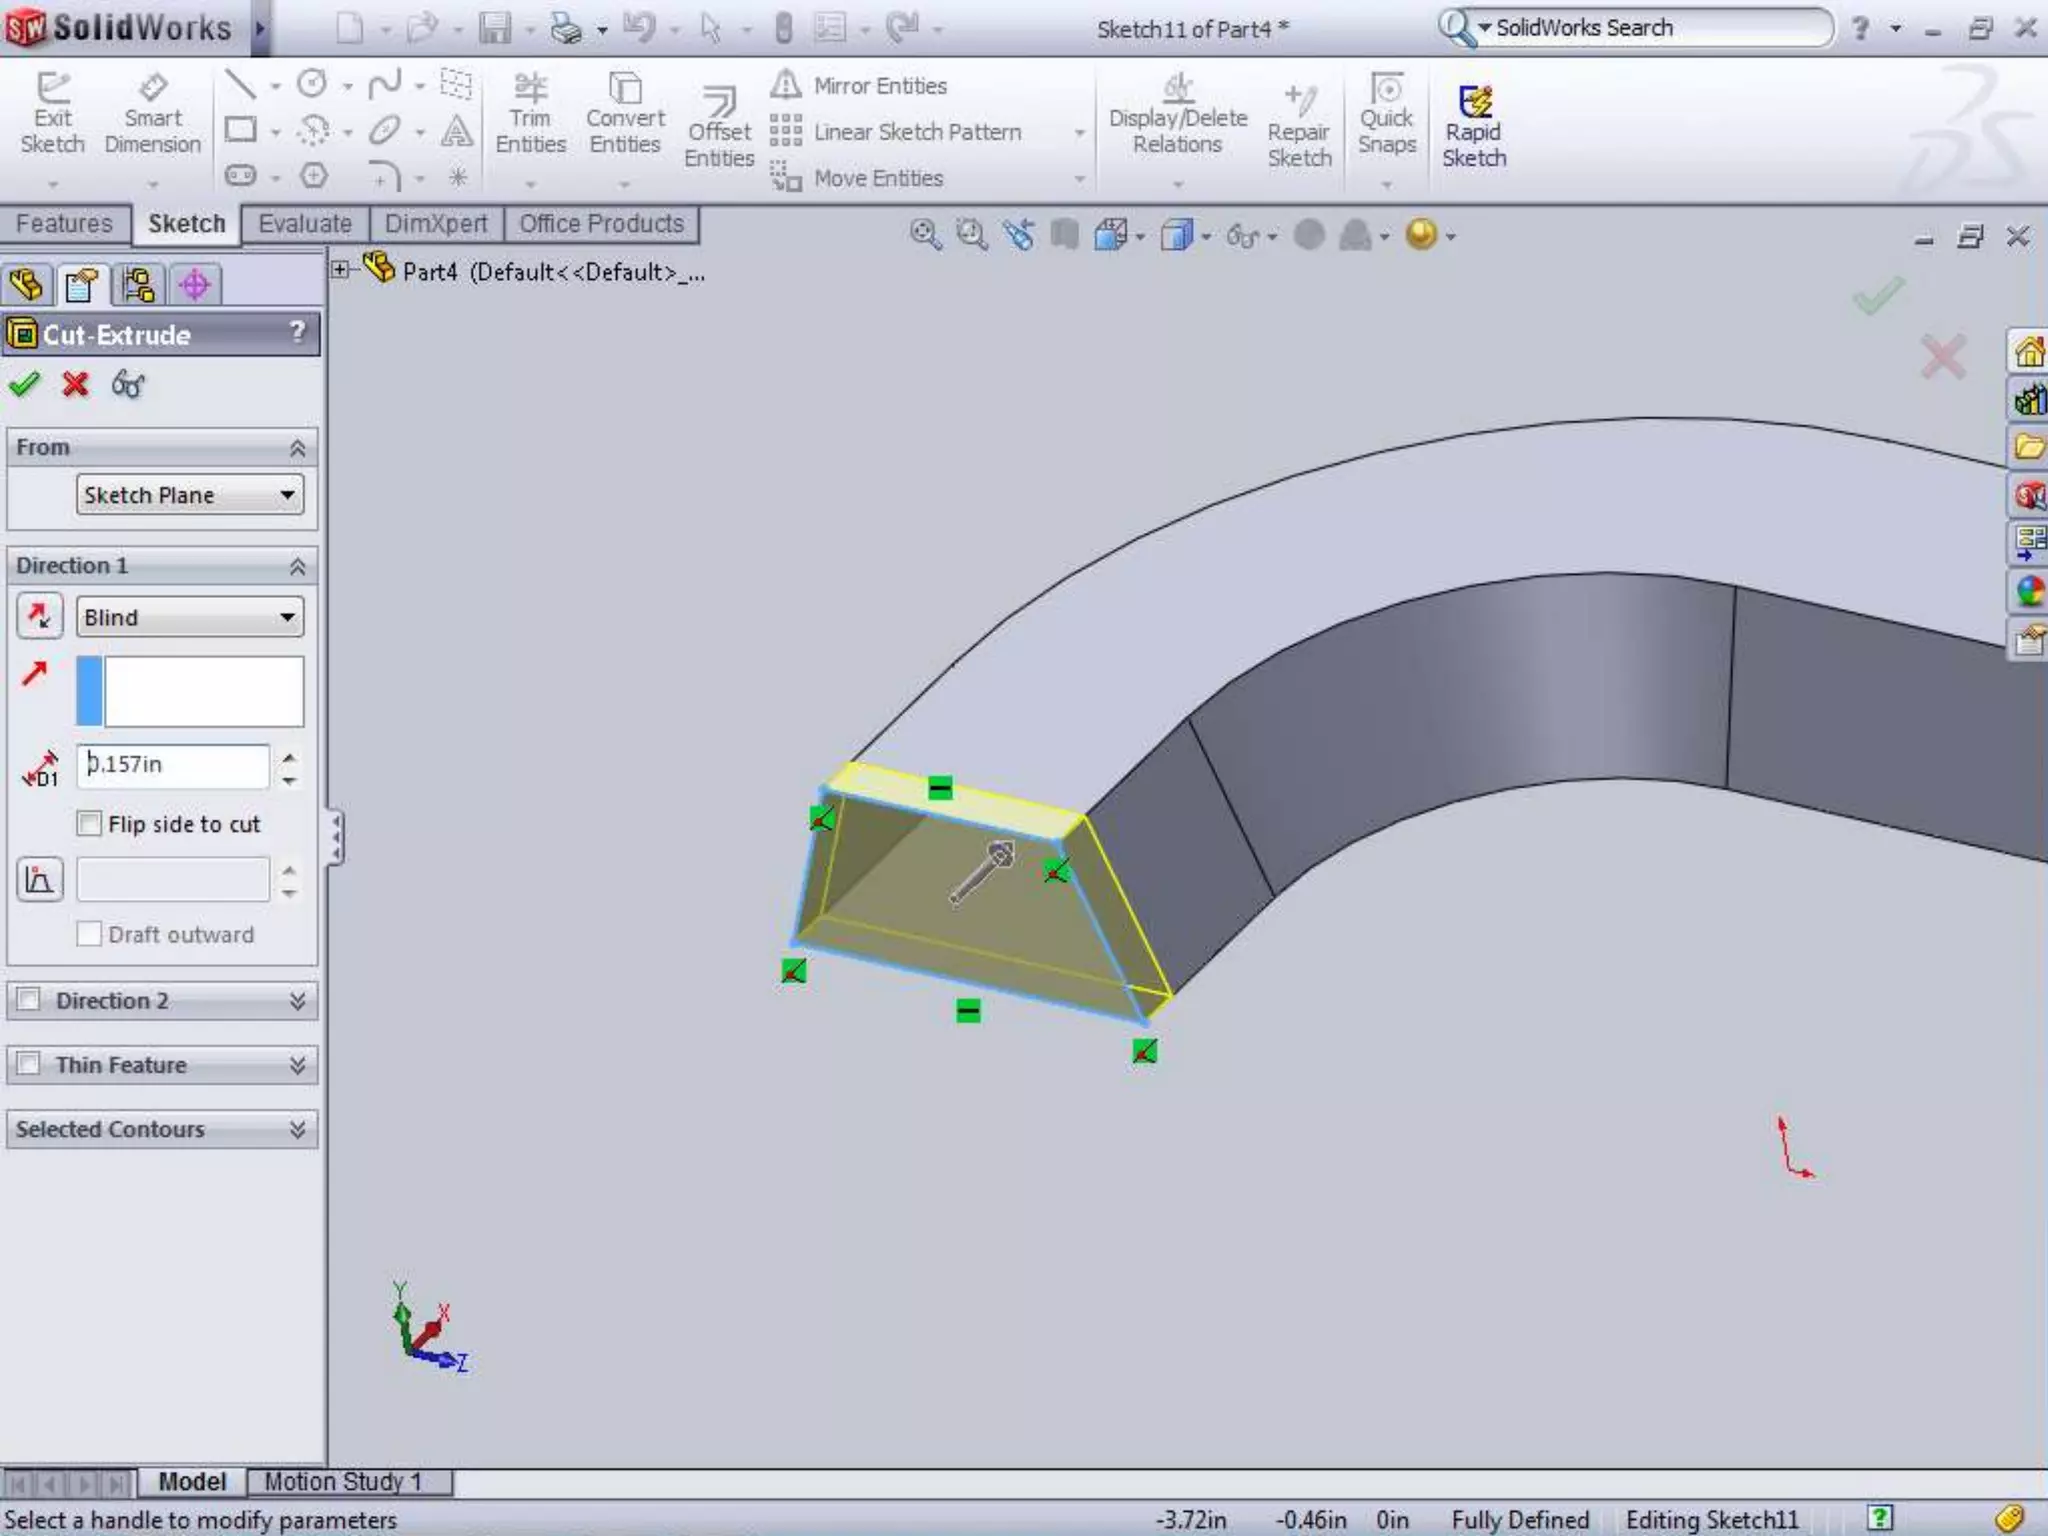This screenshot has height=1536, width=2048.
Task: Click the reverse direction icon
Action: pos(39,616)
